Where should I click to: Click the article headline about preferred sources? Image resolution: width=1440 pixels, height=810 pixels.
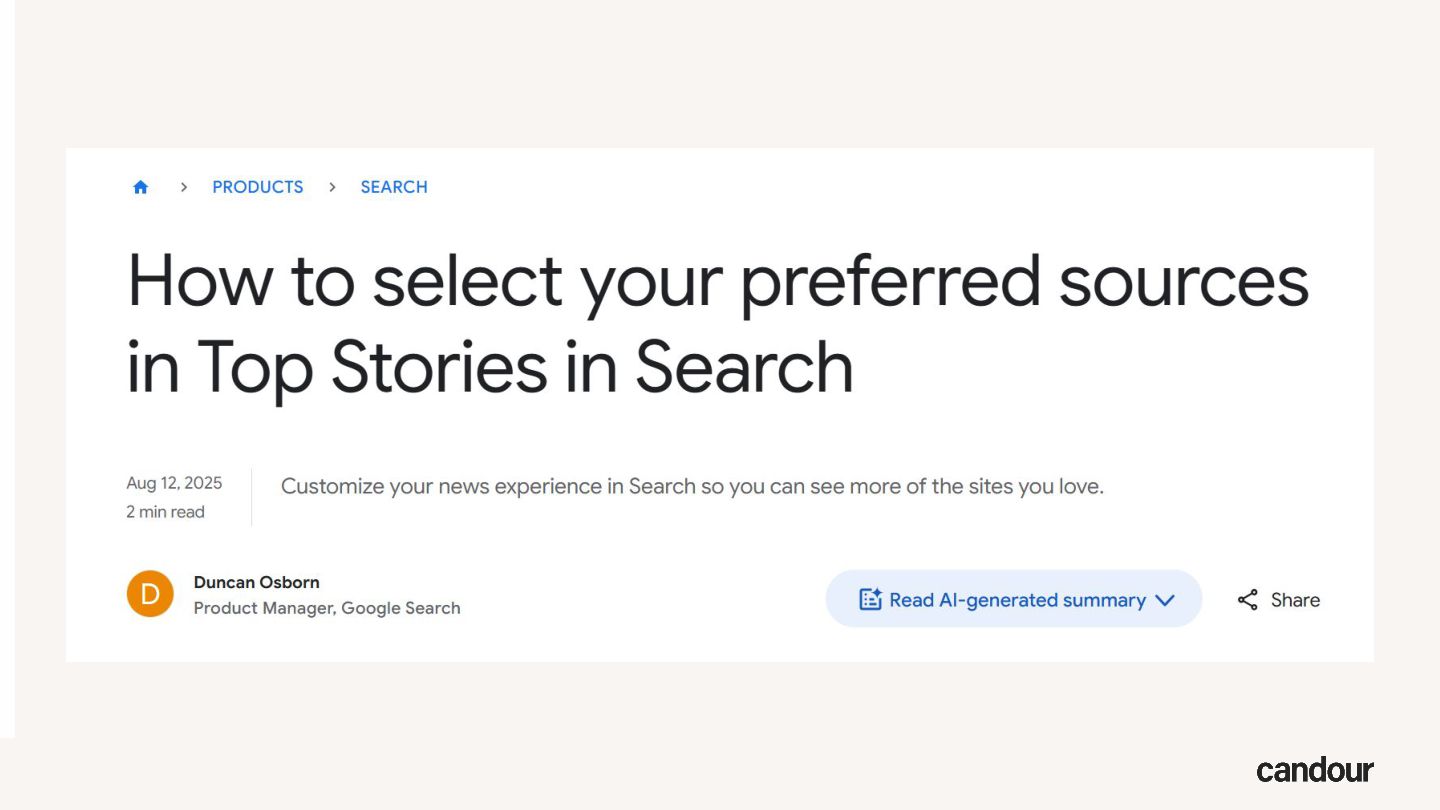coord(717,323)
